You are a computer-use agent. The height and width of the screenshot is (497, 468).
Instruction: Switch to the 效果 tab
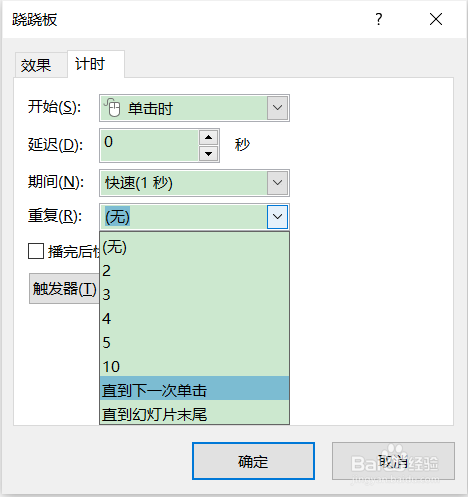[36, 65]
